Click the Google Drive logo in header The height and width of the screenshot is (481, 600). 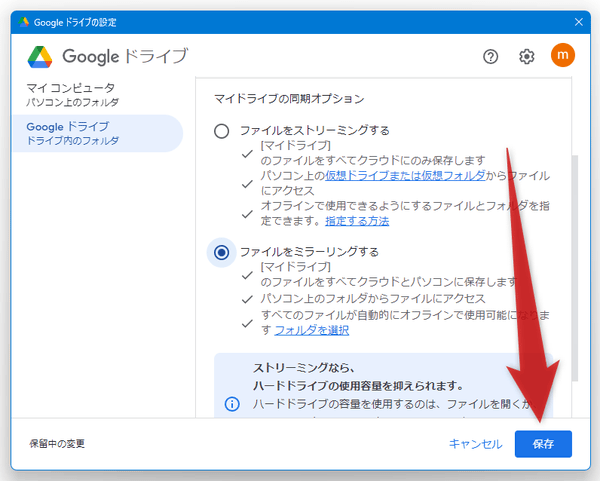tap(41, 56)
